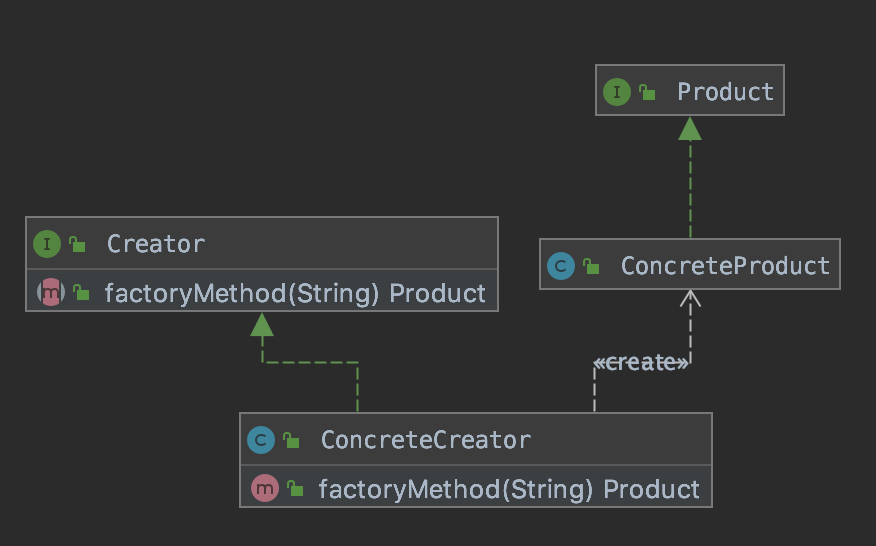Click the class icon on ConcreteCreator node

click(x=261, y=440)
